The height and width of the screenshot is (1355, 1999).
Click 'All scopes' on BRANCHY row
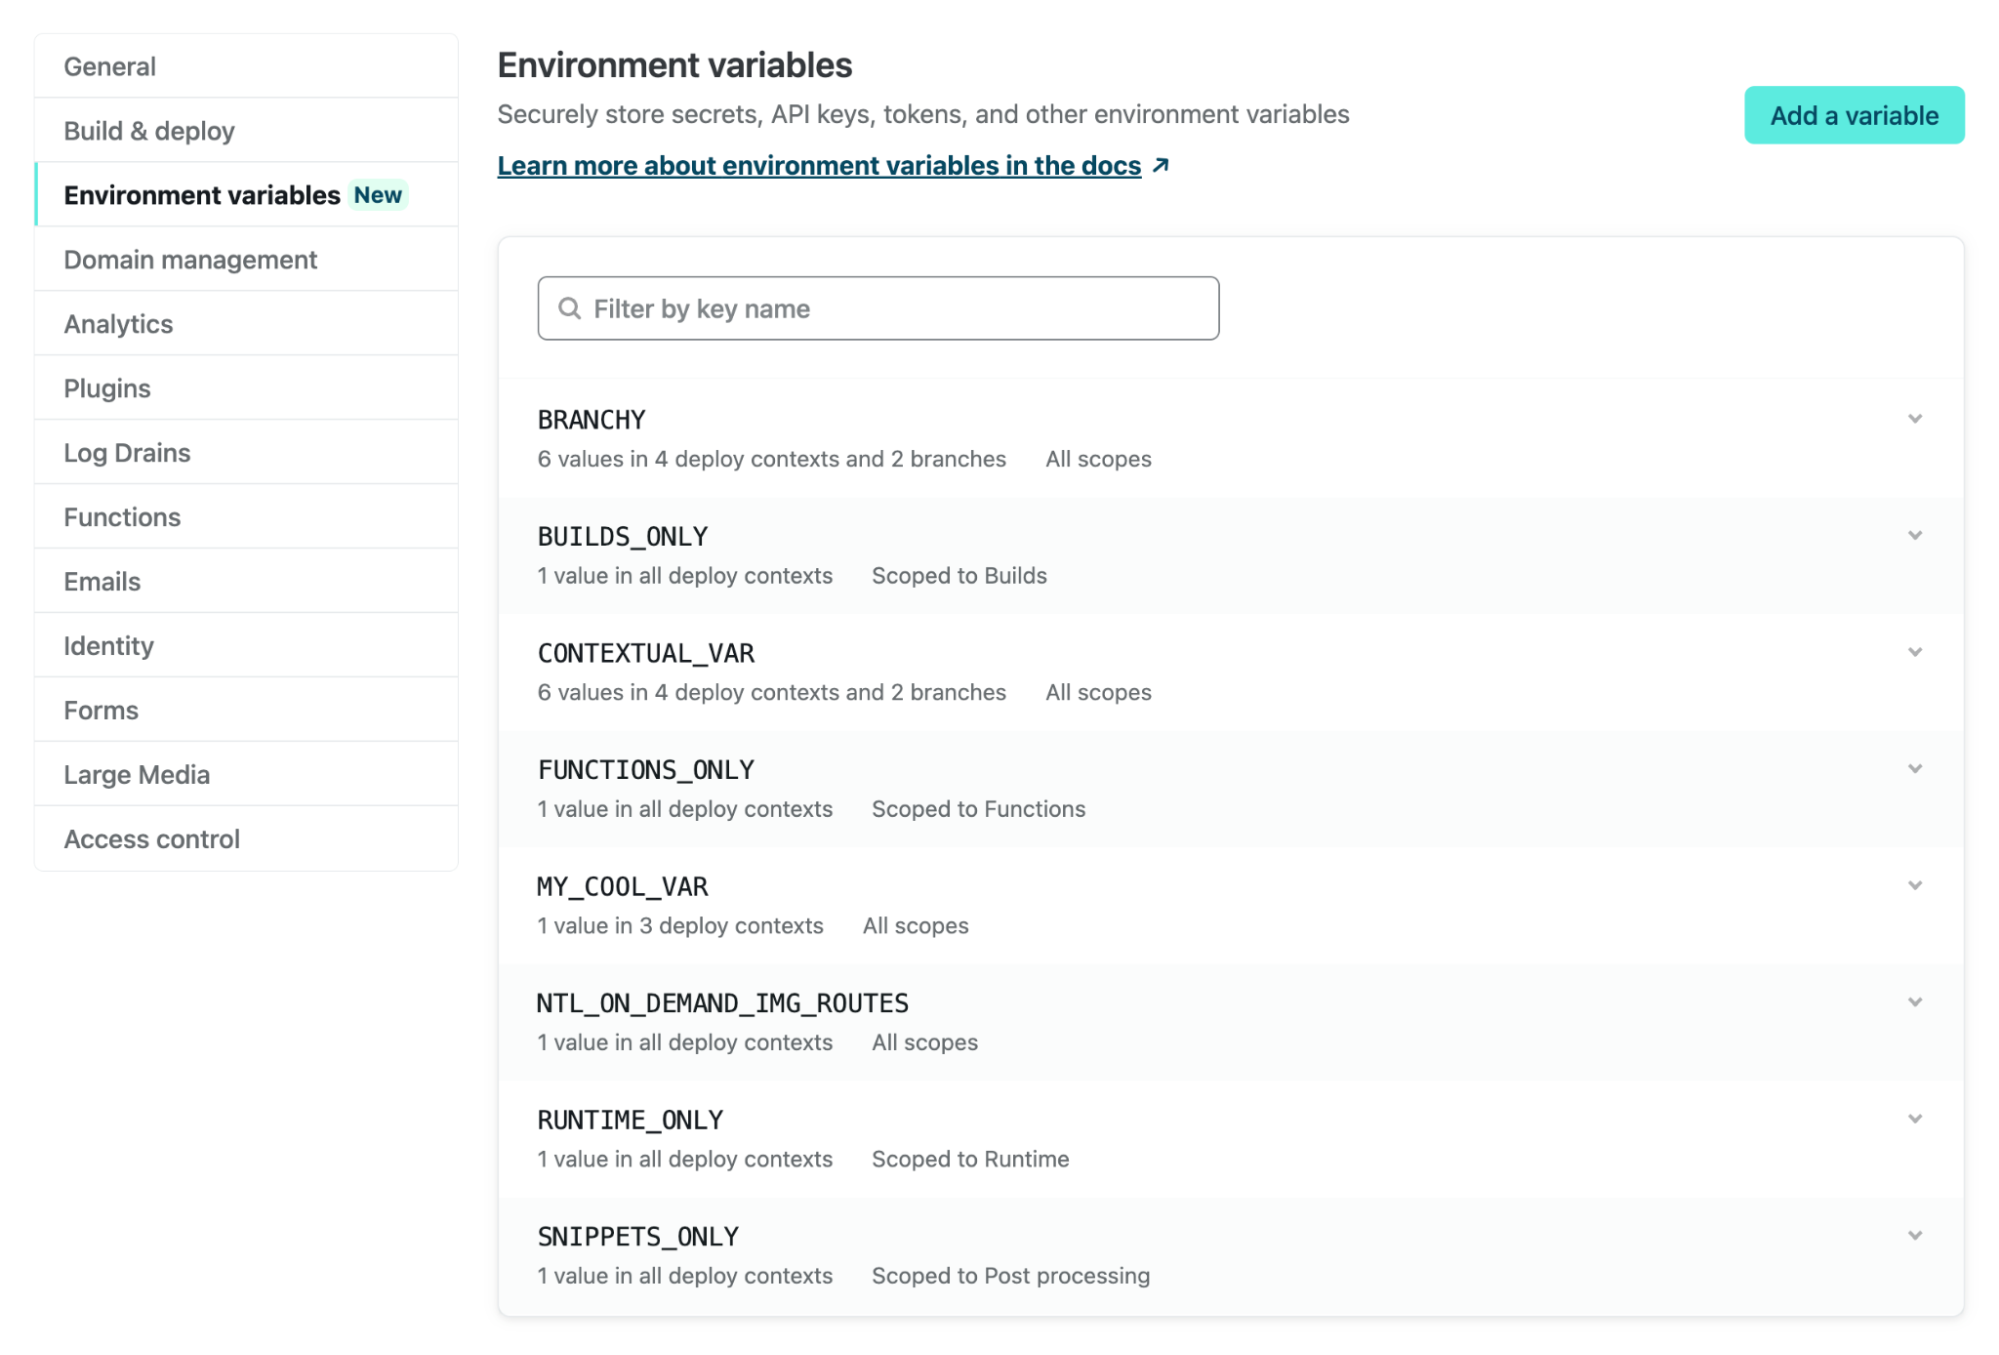pyautogui.click(x=1098, y=459)
